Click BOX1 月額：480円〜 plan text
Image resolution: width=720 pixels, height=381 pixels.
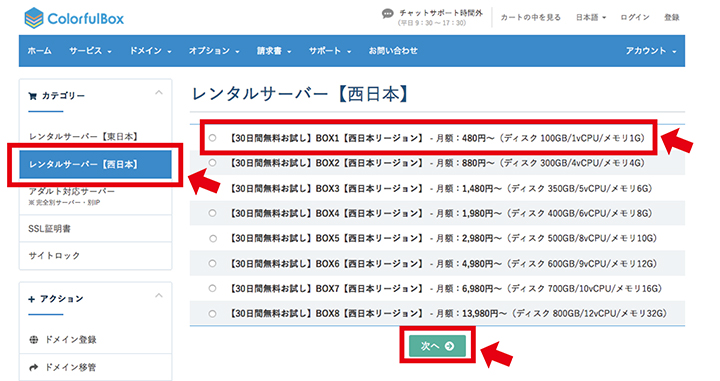click(x=438, y=138)
